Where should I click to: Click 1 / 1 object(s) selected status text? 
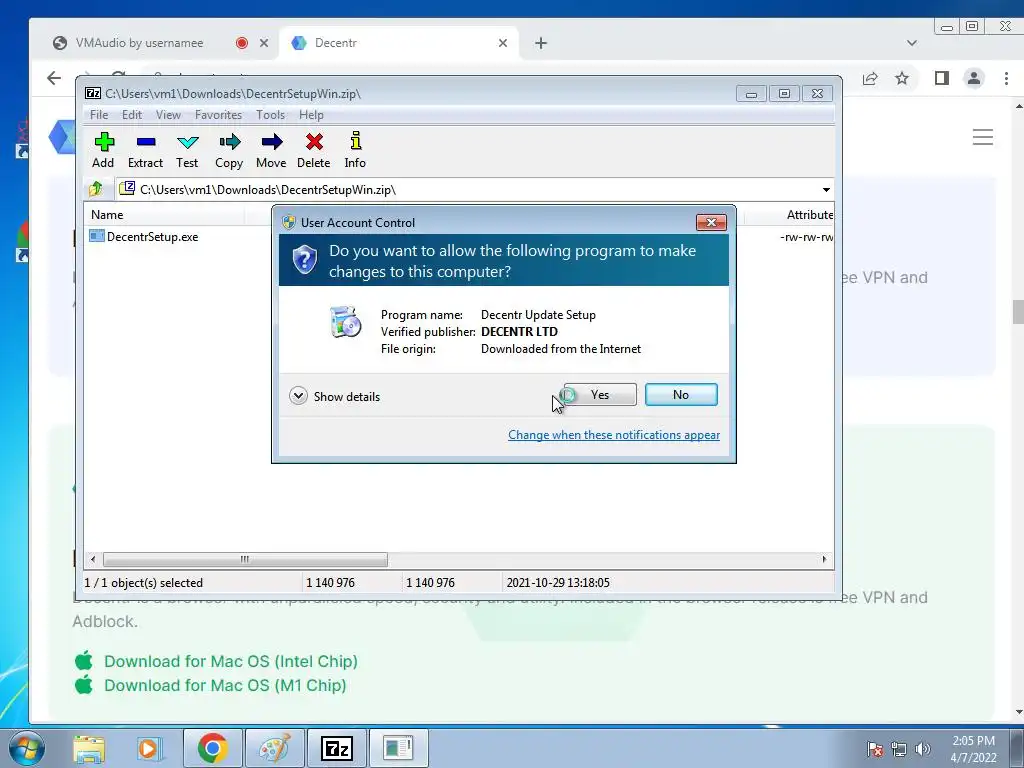tap(144, 583)
